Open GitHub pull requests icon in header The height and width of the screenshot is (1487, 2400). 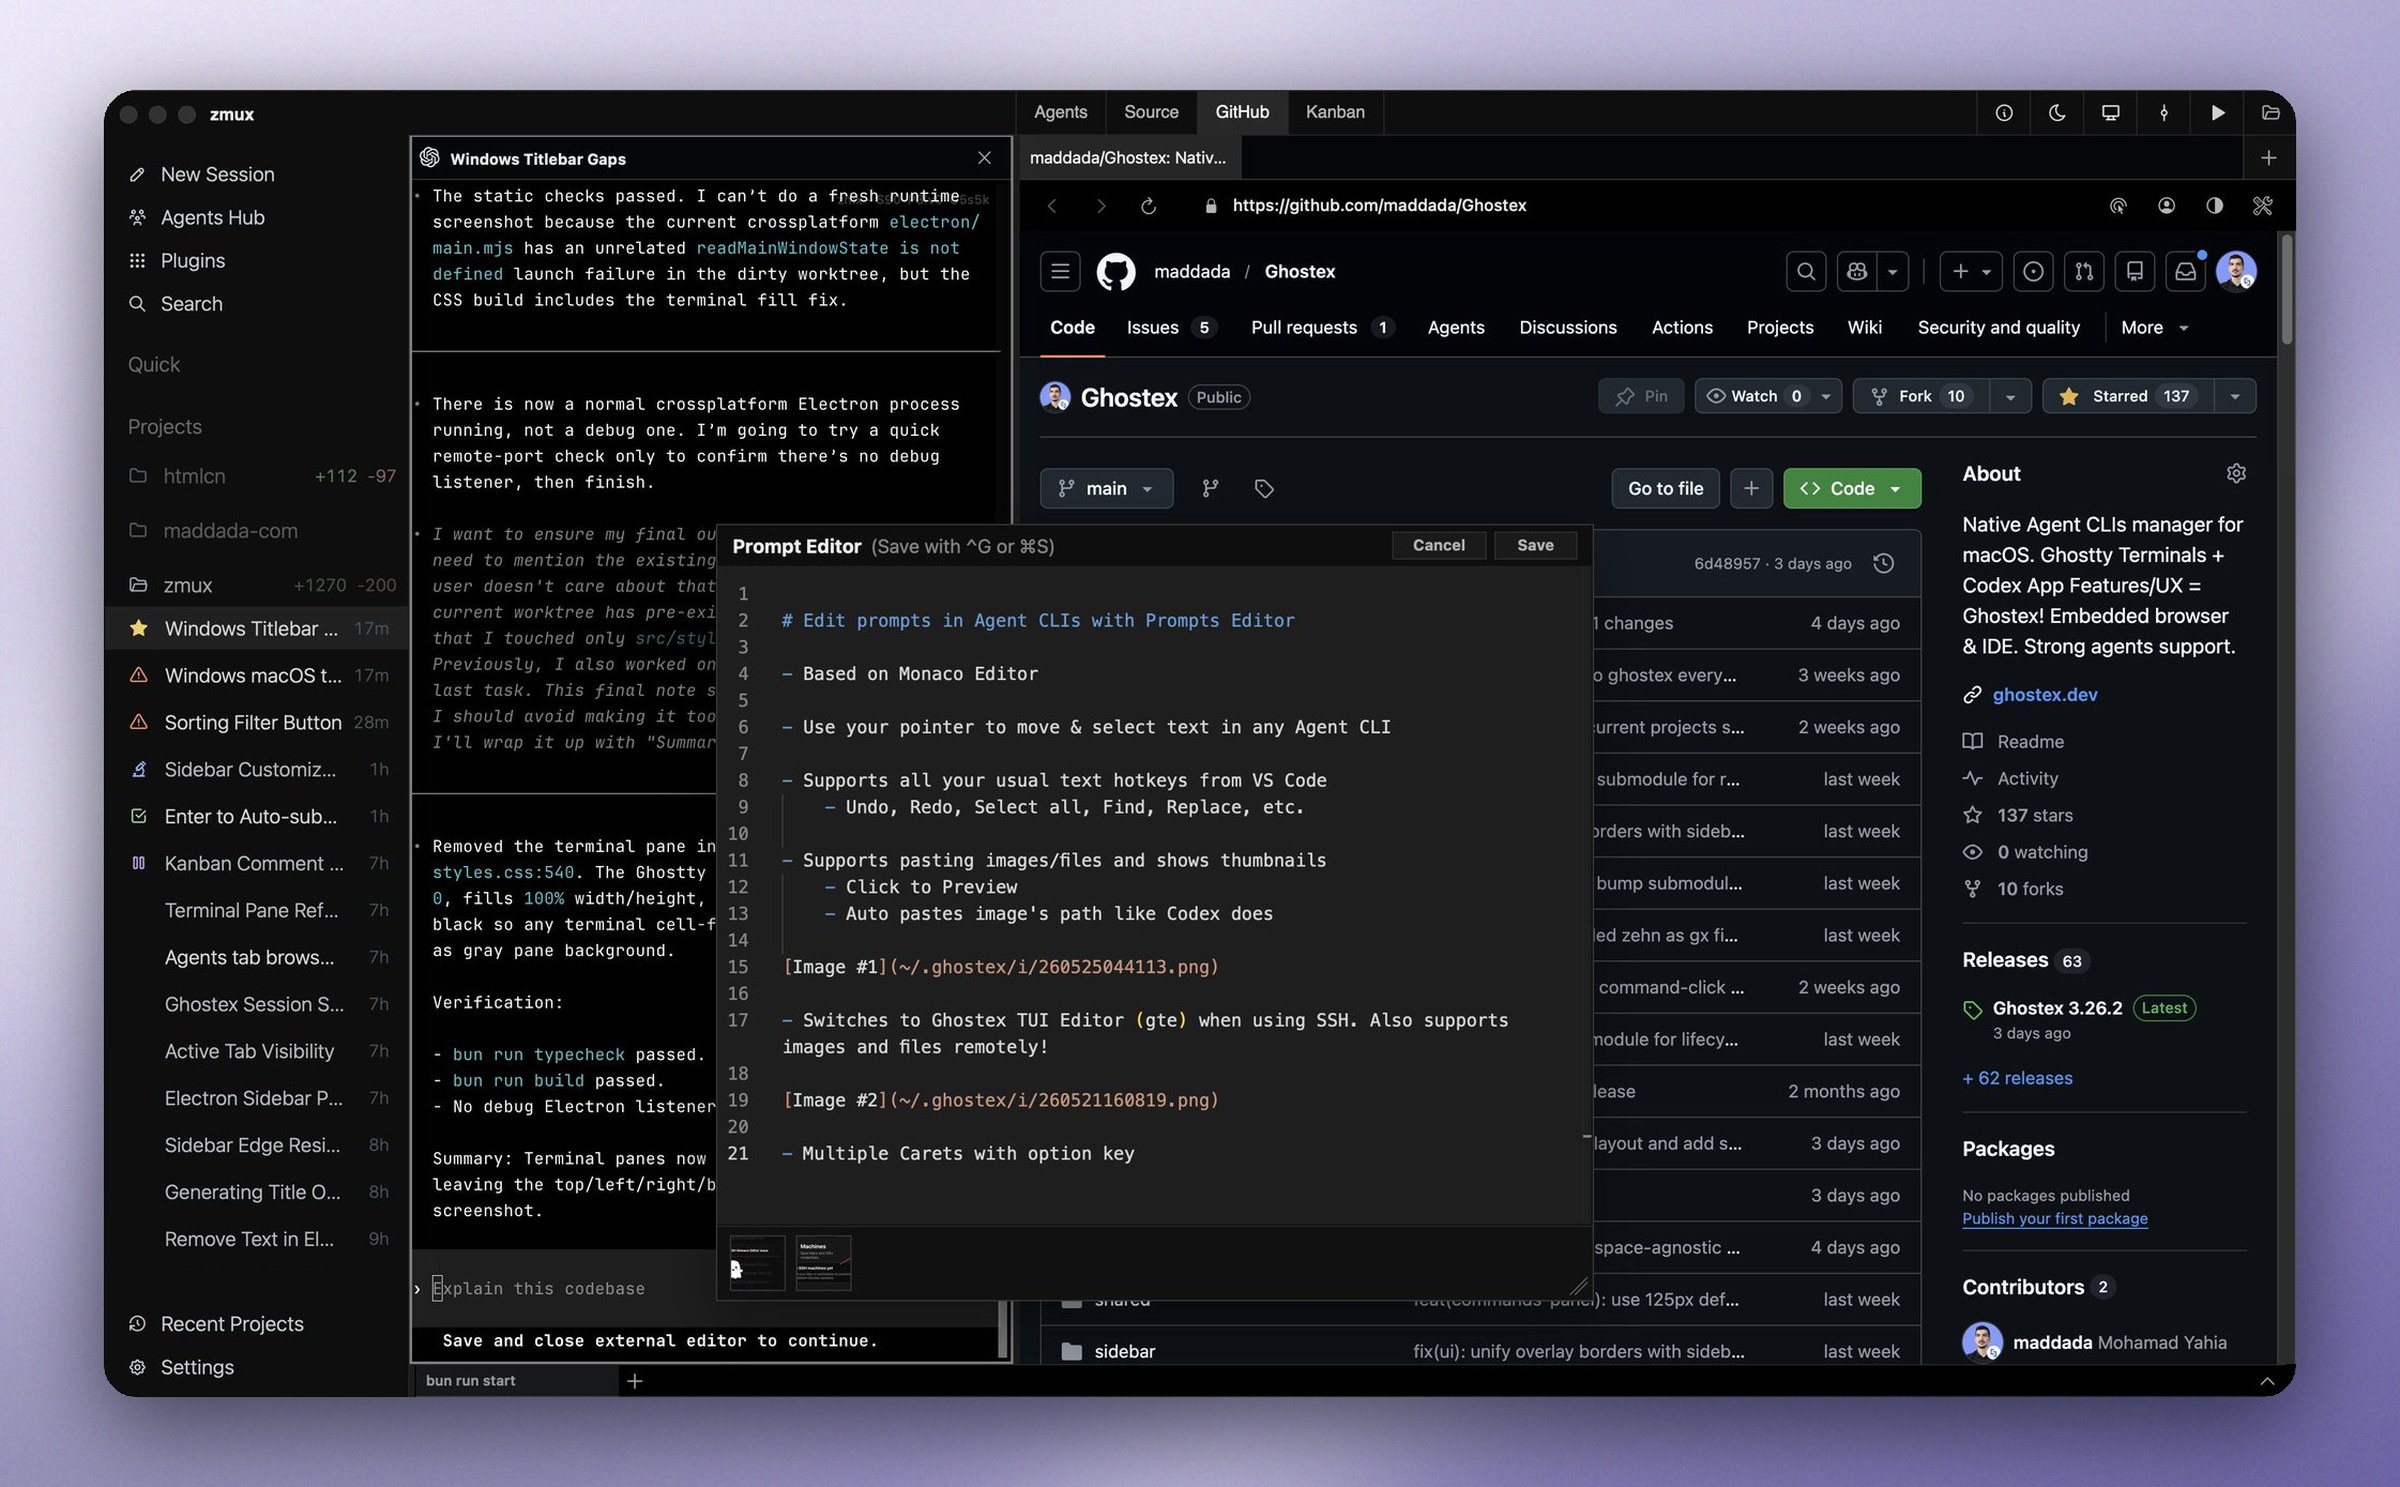pos(2084,271)
